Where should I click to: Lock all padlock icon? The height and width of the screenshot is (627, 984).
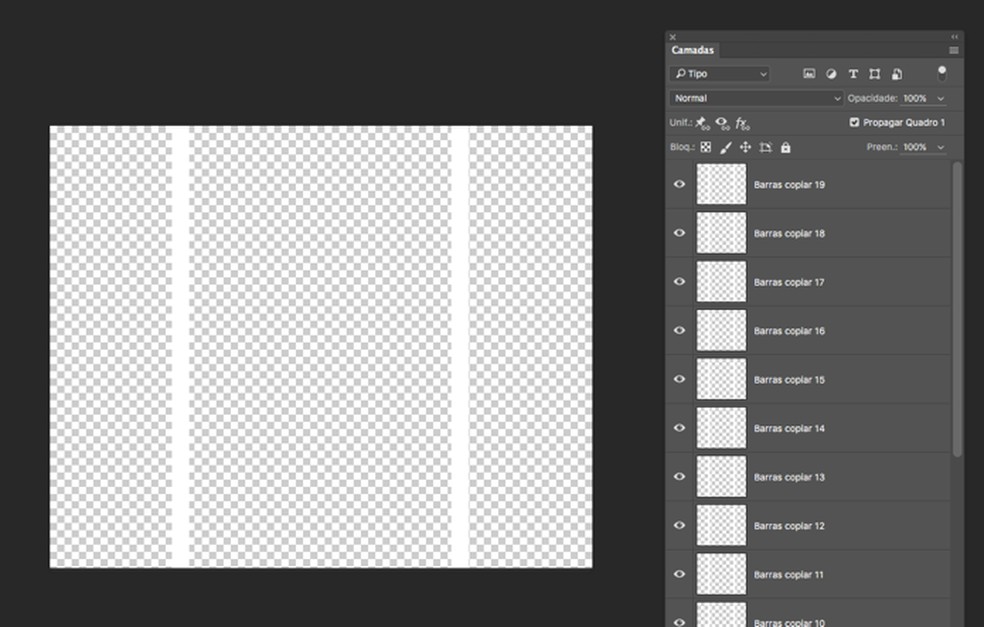(785, 147)
